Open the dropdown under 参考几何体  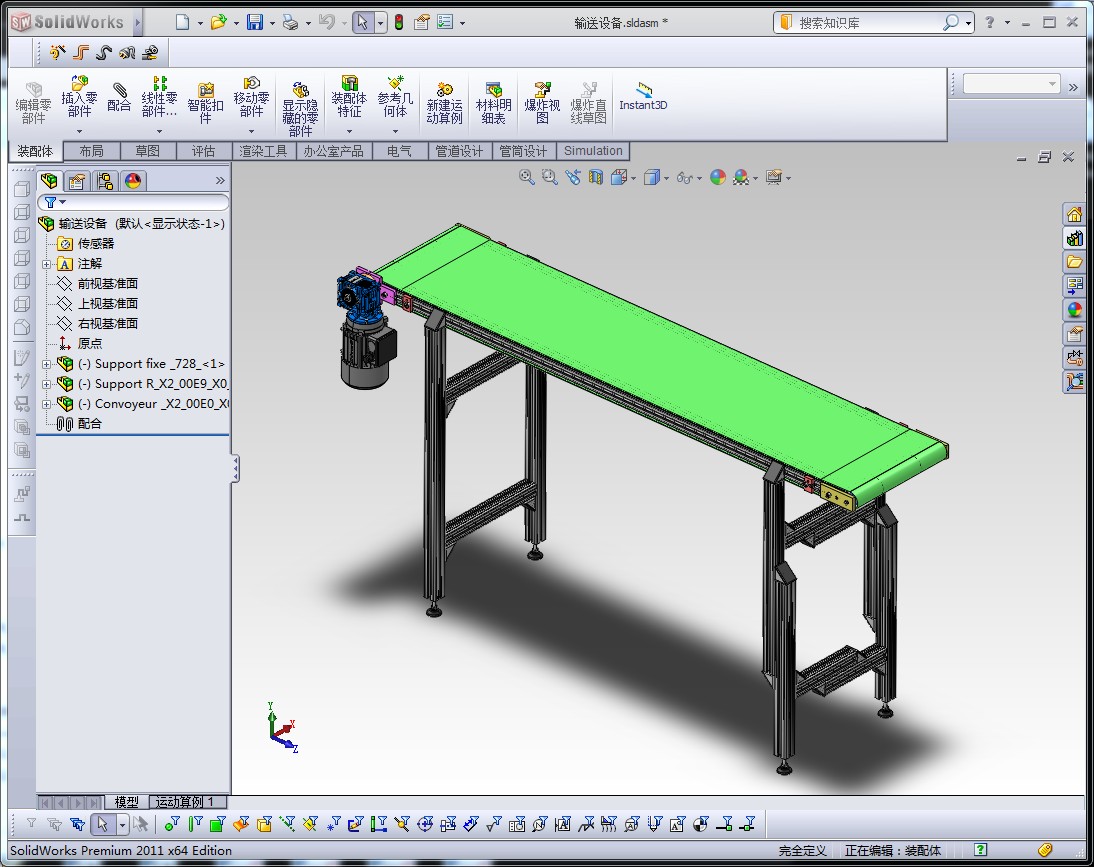(x=395, y=130)
